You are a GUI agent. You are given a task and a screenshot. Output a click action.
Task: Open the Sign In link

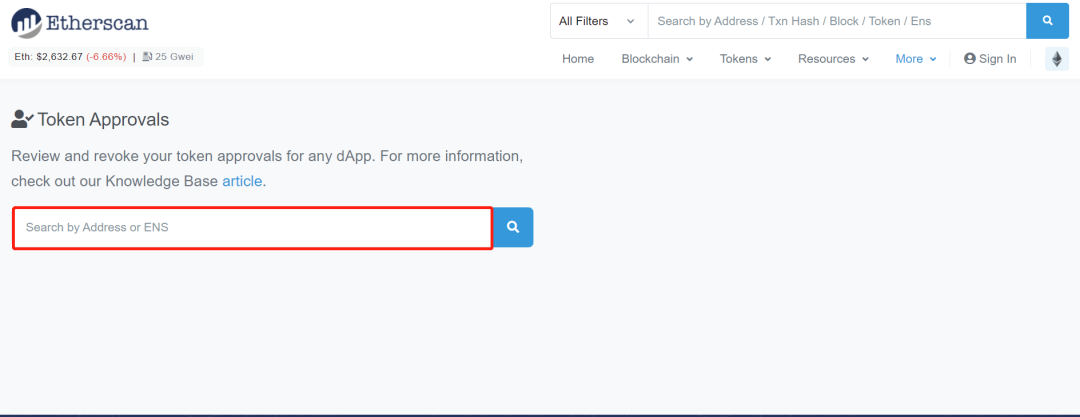click(990, 59)
